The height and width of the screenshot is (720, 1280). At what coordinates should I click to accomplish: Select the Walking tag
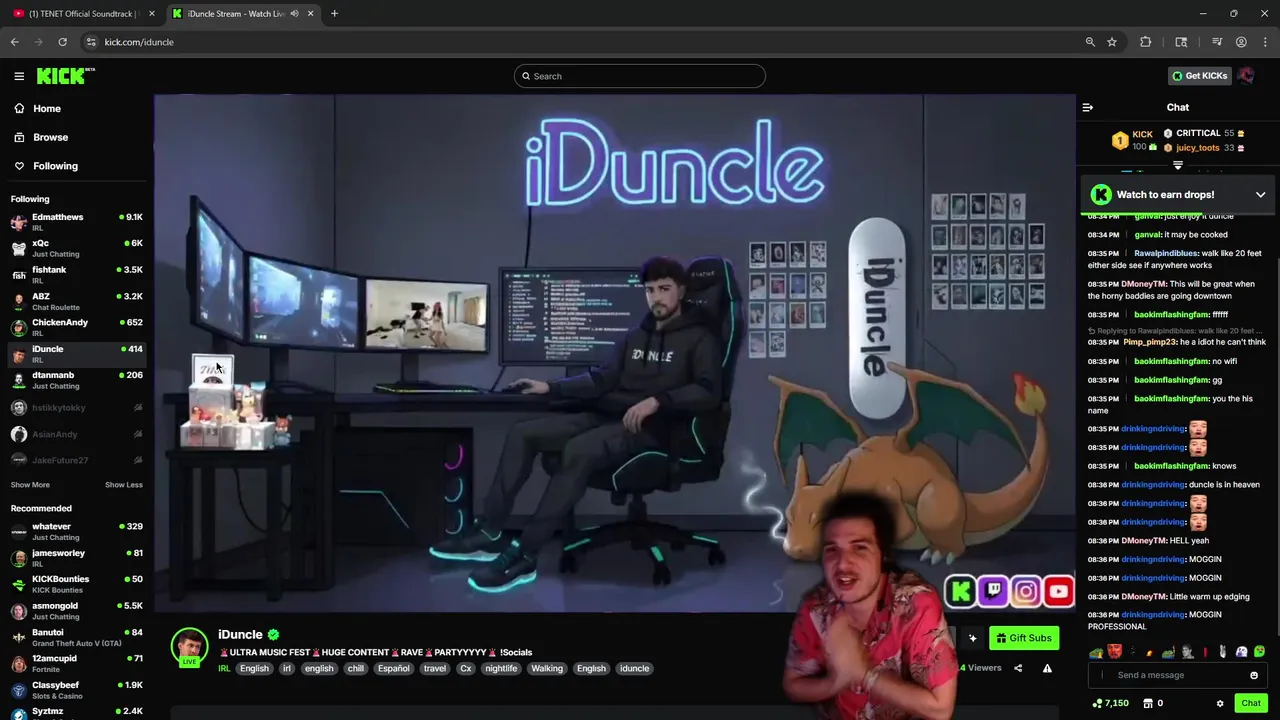click(x=547, y=668)
